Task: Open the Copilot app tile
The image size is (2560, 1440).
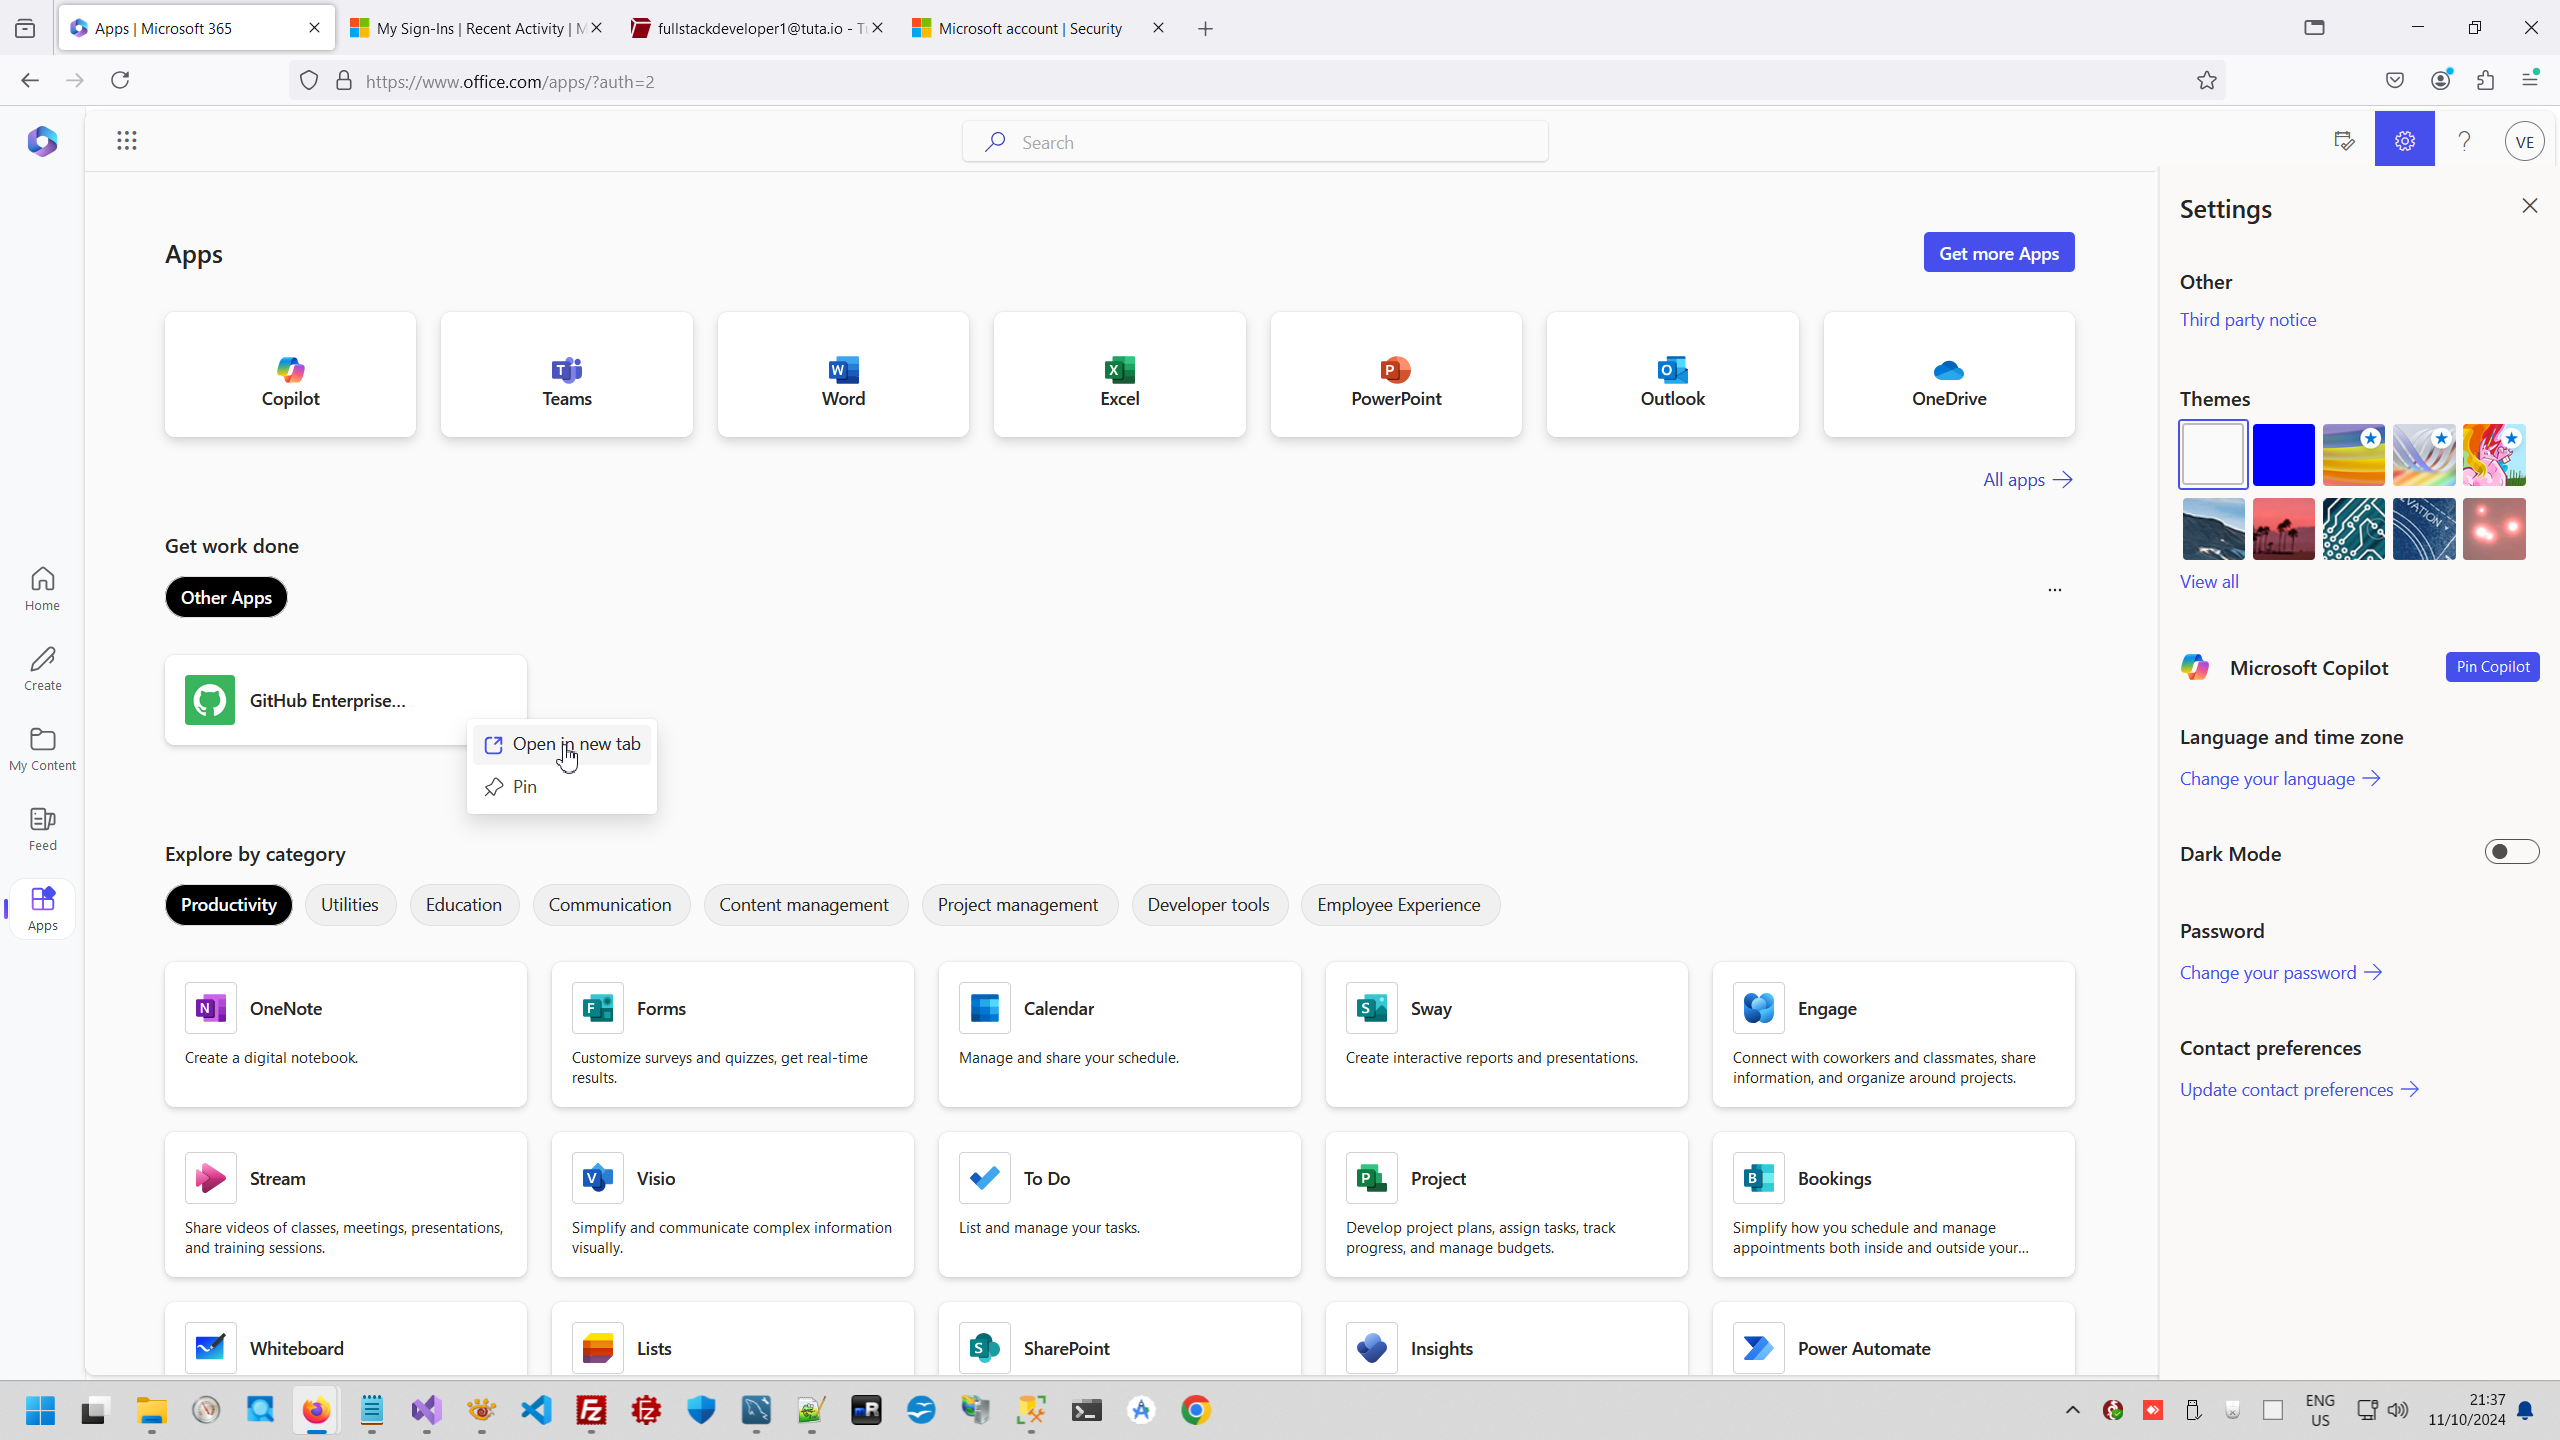Action: click(290, 375)
